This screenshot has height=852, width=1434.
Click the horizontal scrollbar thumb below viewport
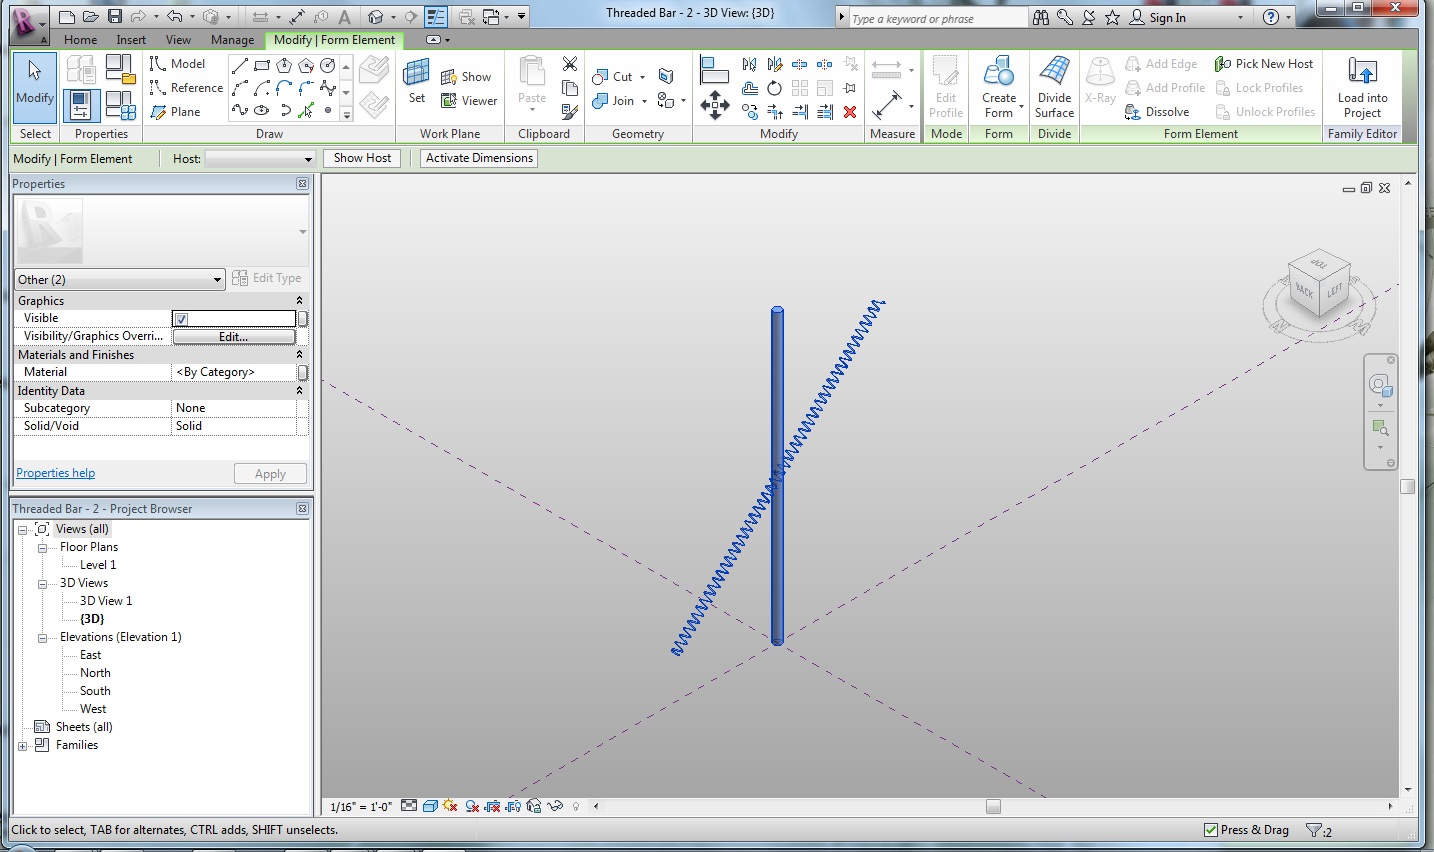993,807
